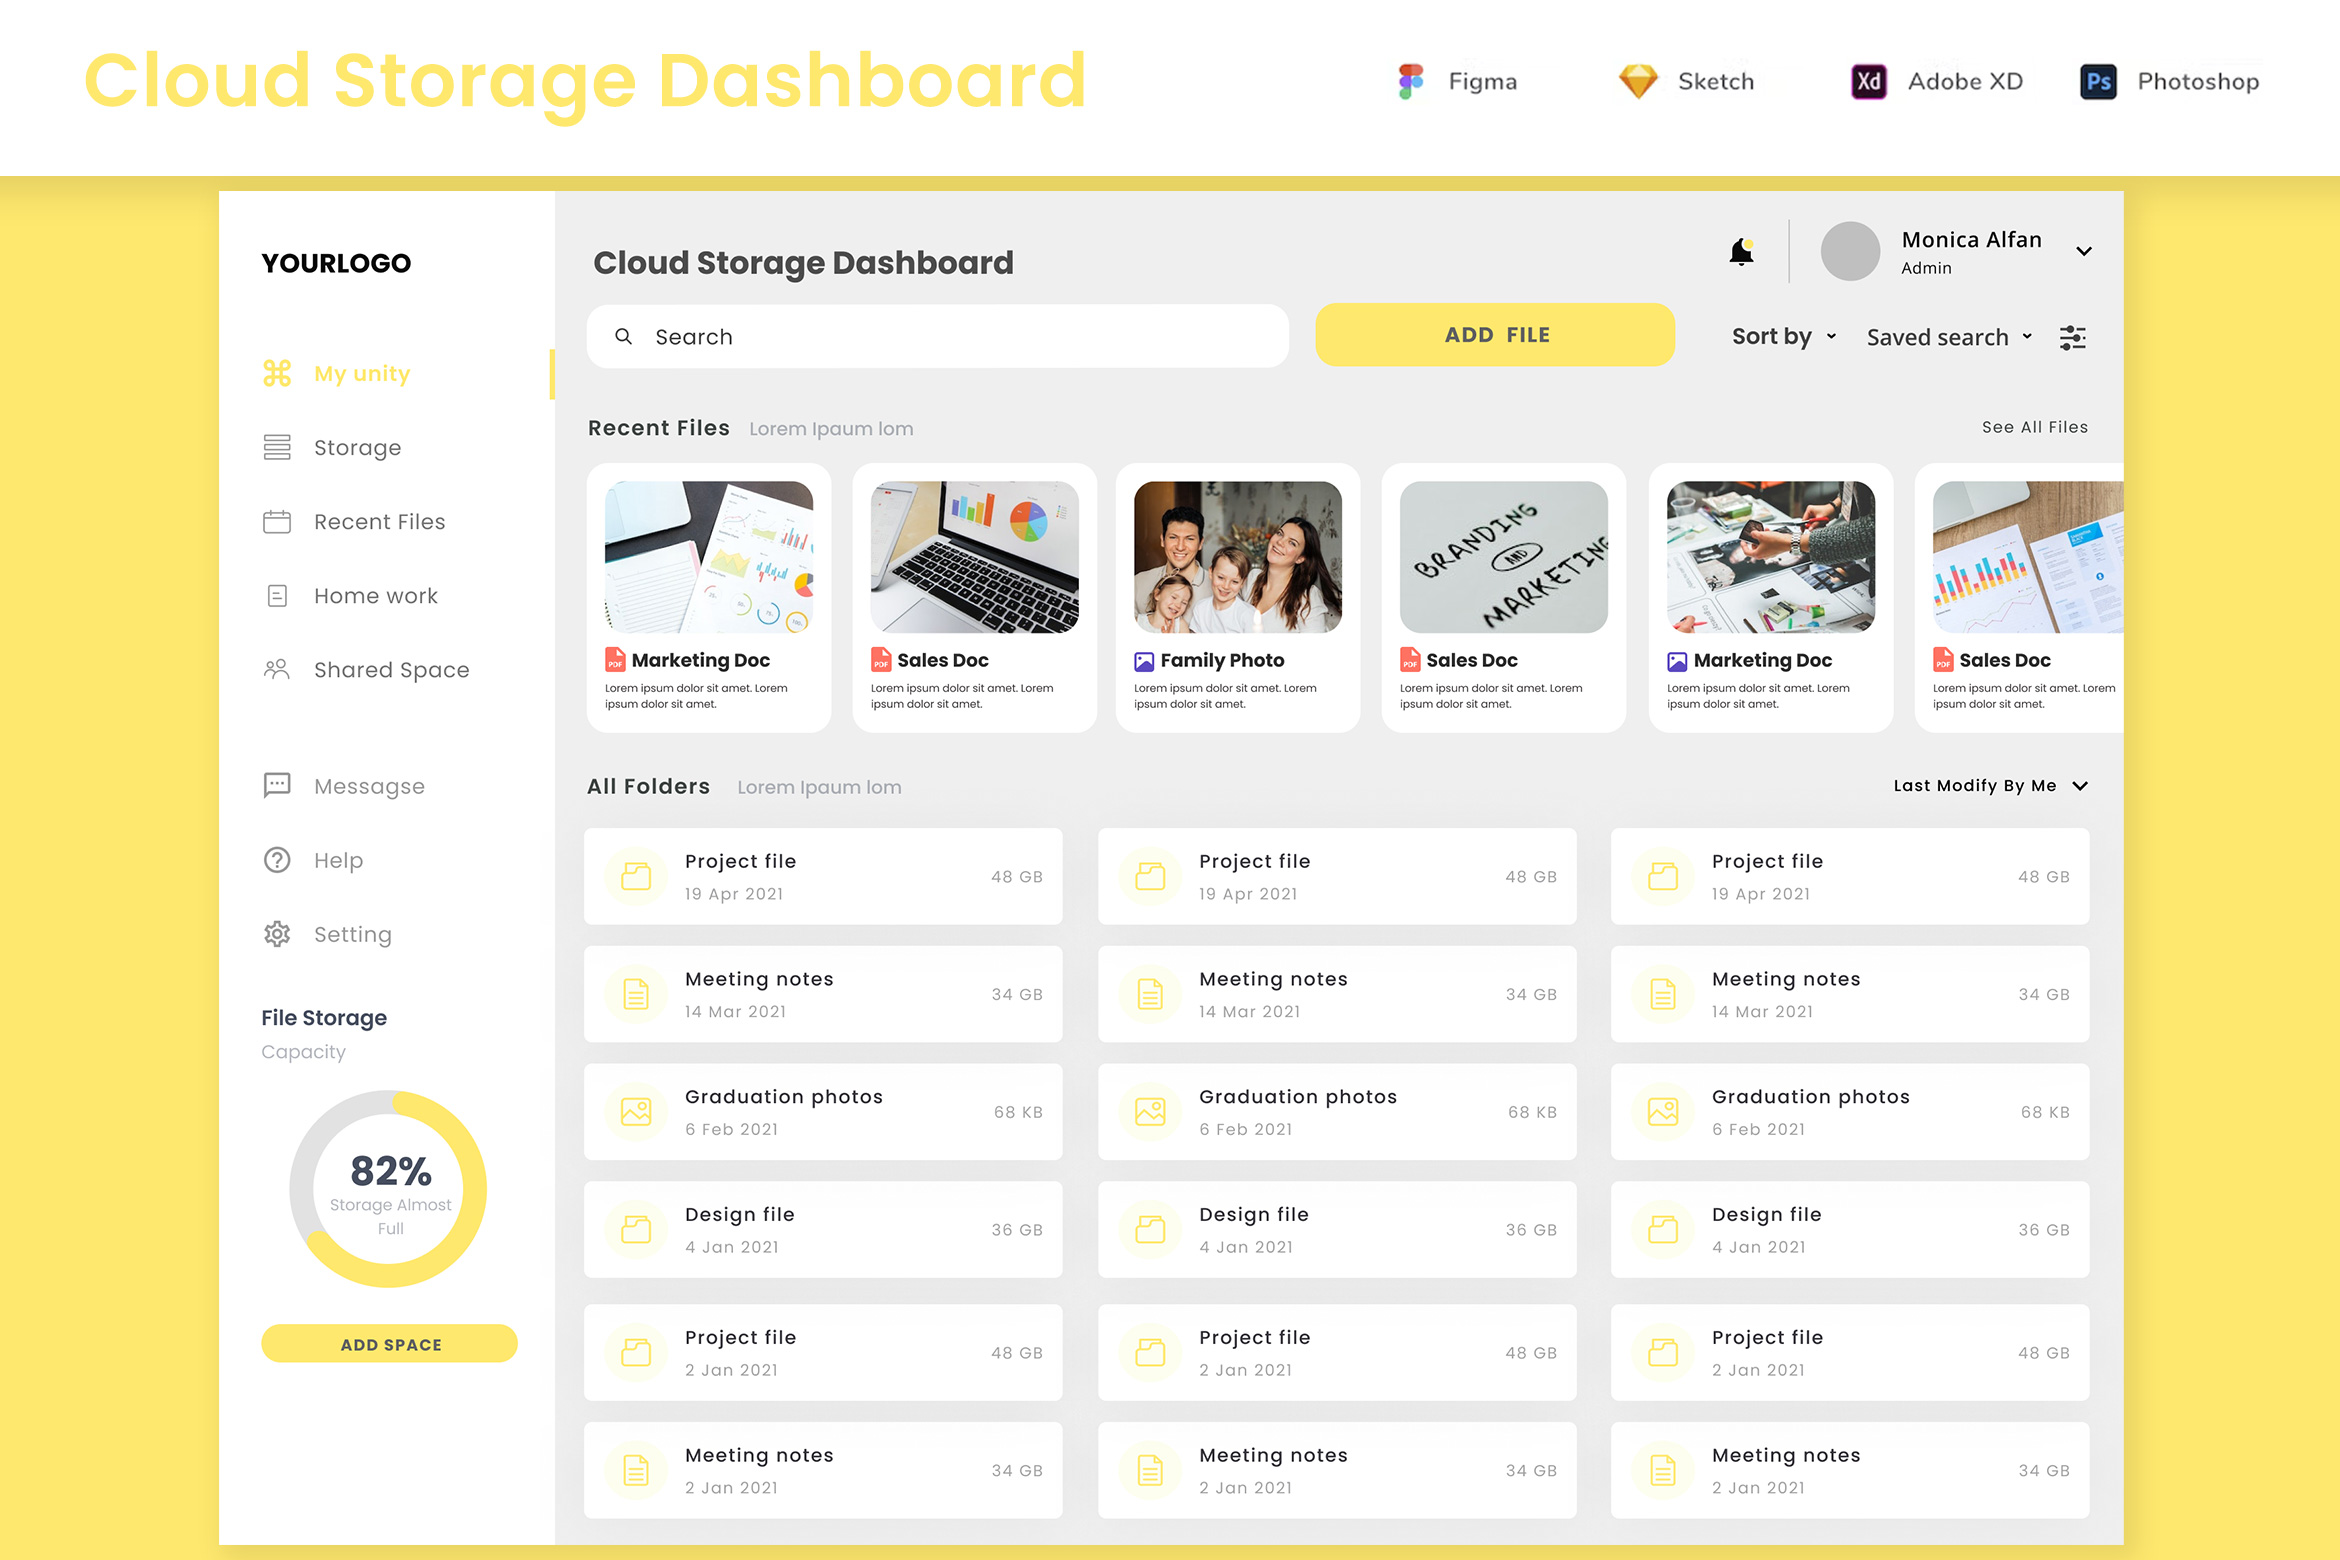The height and width of the screenshot is (1560, 2340).
Task: Open Project file 19 Apr 2021, middle column
Action: click(x=1337, y=877)
